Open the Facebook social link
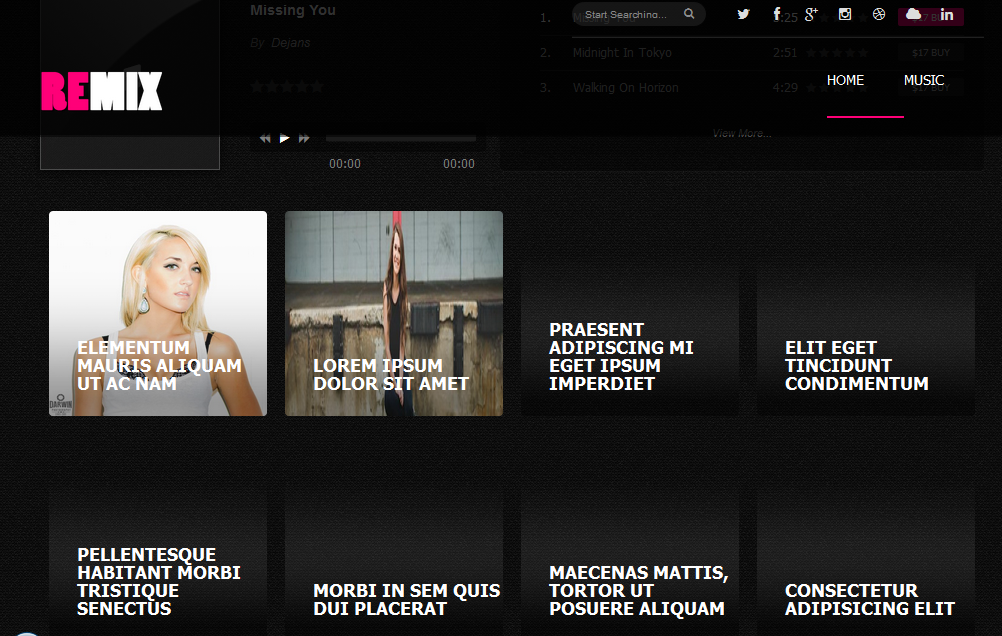The width and height of the screenshot is (1002, 636). click(x=776, y=14)
